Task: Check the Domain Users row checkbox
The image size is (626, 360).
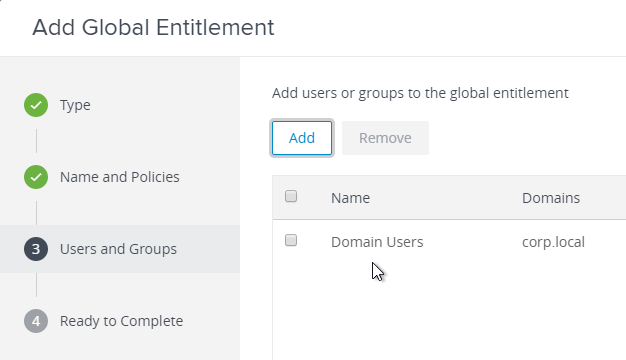Action: [291, 240]
